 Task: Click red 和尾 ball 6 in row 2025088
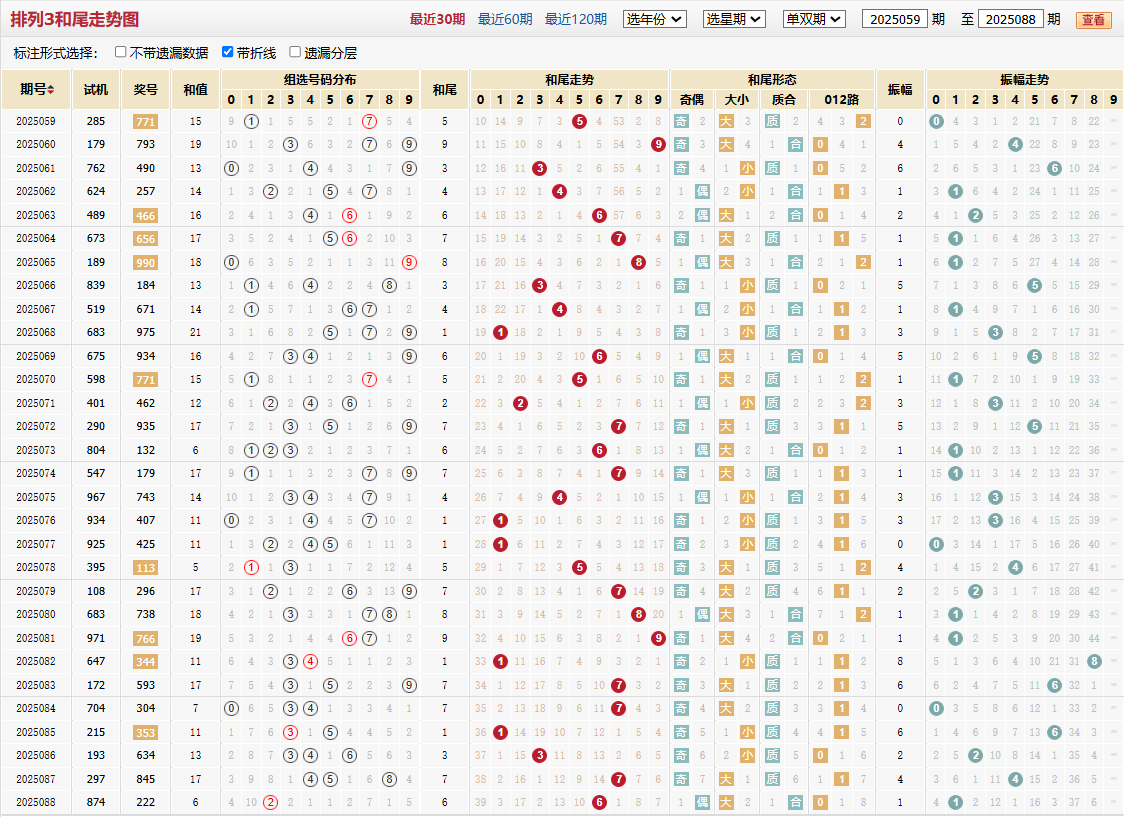coord(599,803)
